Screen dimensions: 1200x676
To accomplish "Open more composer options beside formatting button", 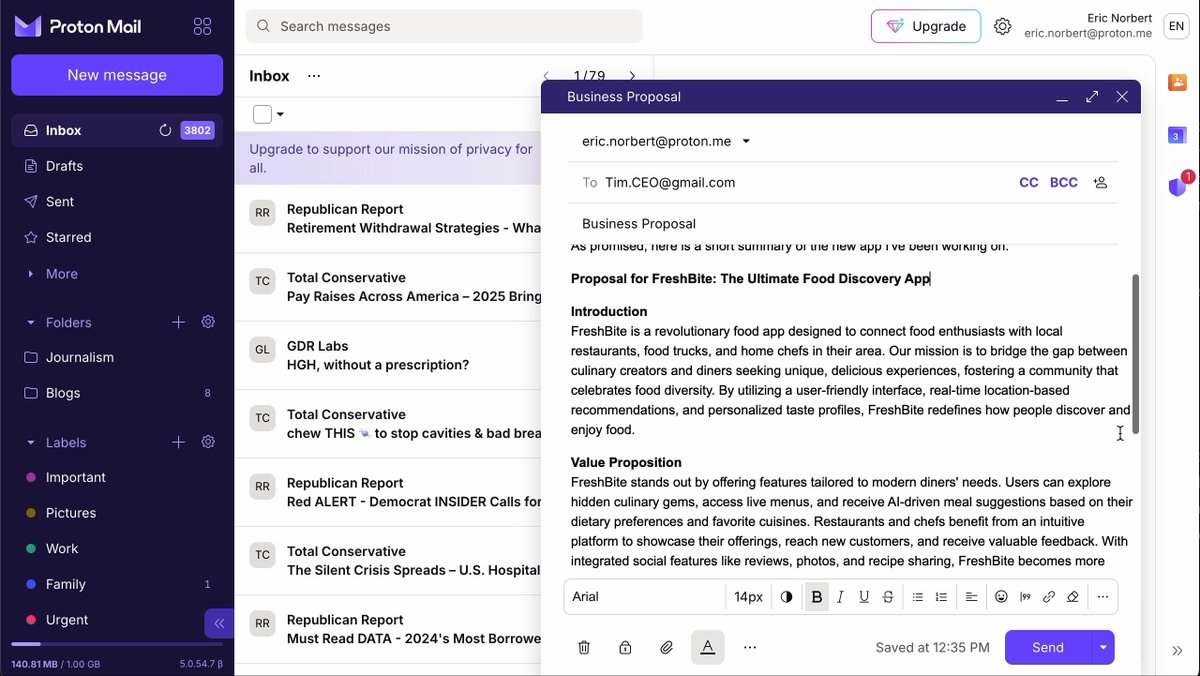I will (750, 647).
